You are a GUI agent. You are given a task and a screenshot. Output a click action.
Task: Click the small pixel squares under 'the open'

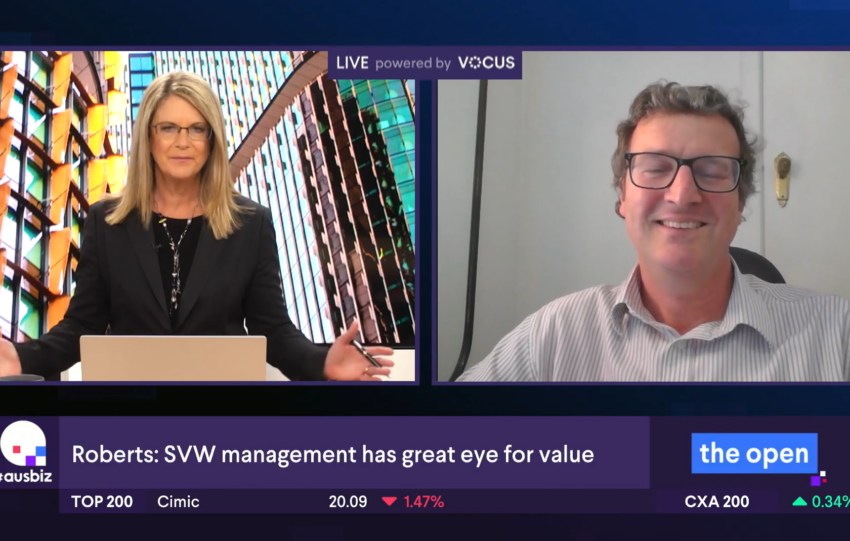pos(818,478)
